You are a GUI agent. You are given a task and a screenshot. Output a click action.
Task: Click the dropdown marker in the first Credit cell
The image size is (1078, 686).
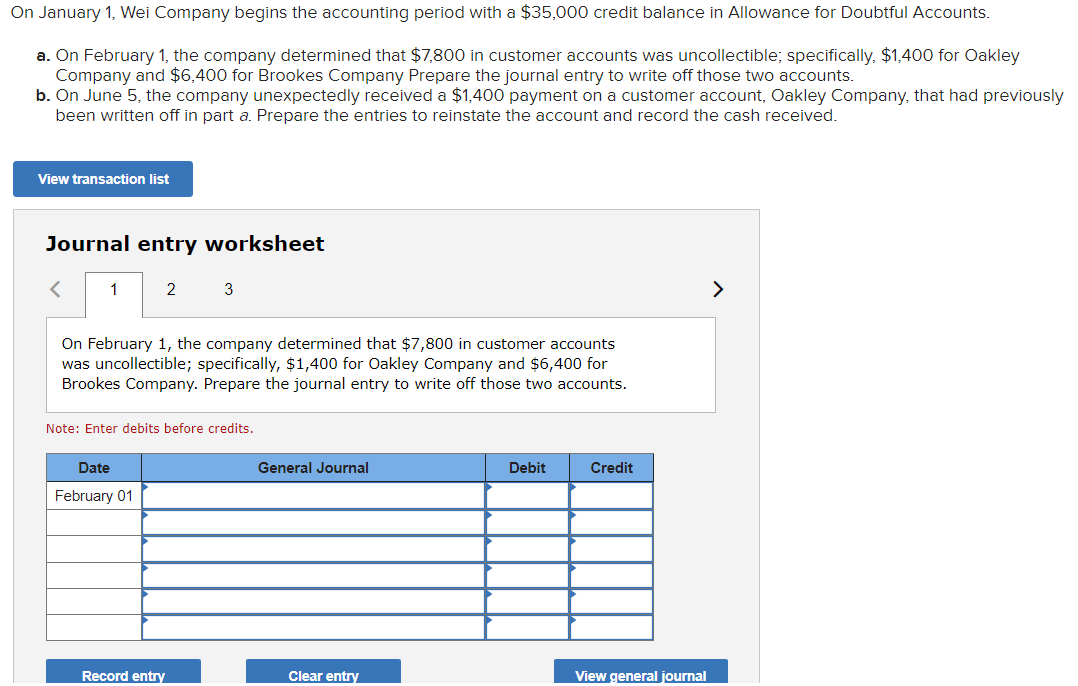pyautogui.click(x=572, y=490)
